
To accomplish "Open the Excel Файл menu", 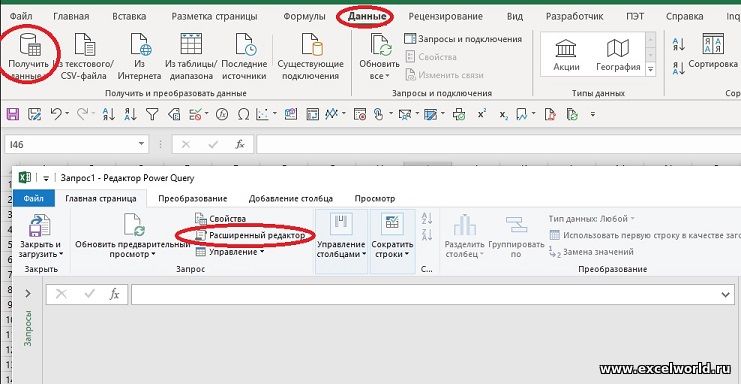I will pos(21,16).
